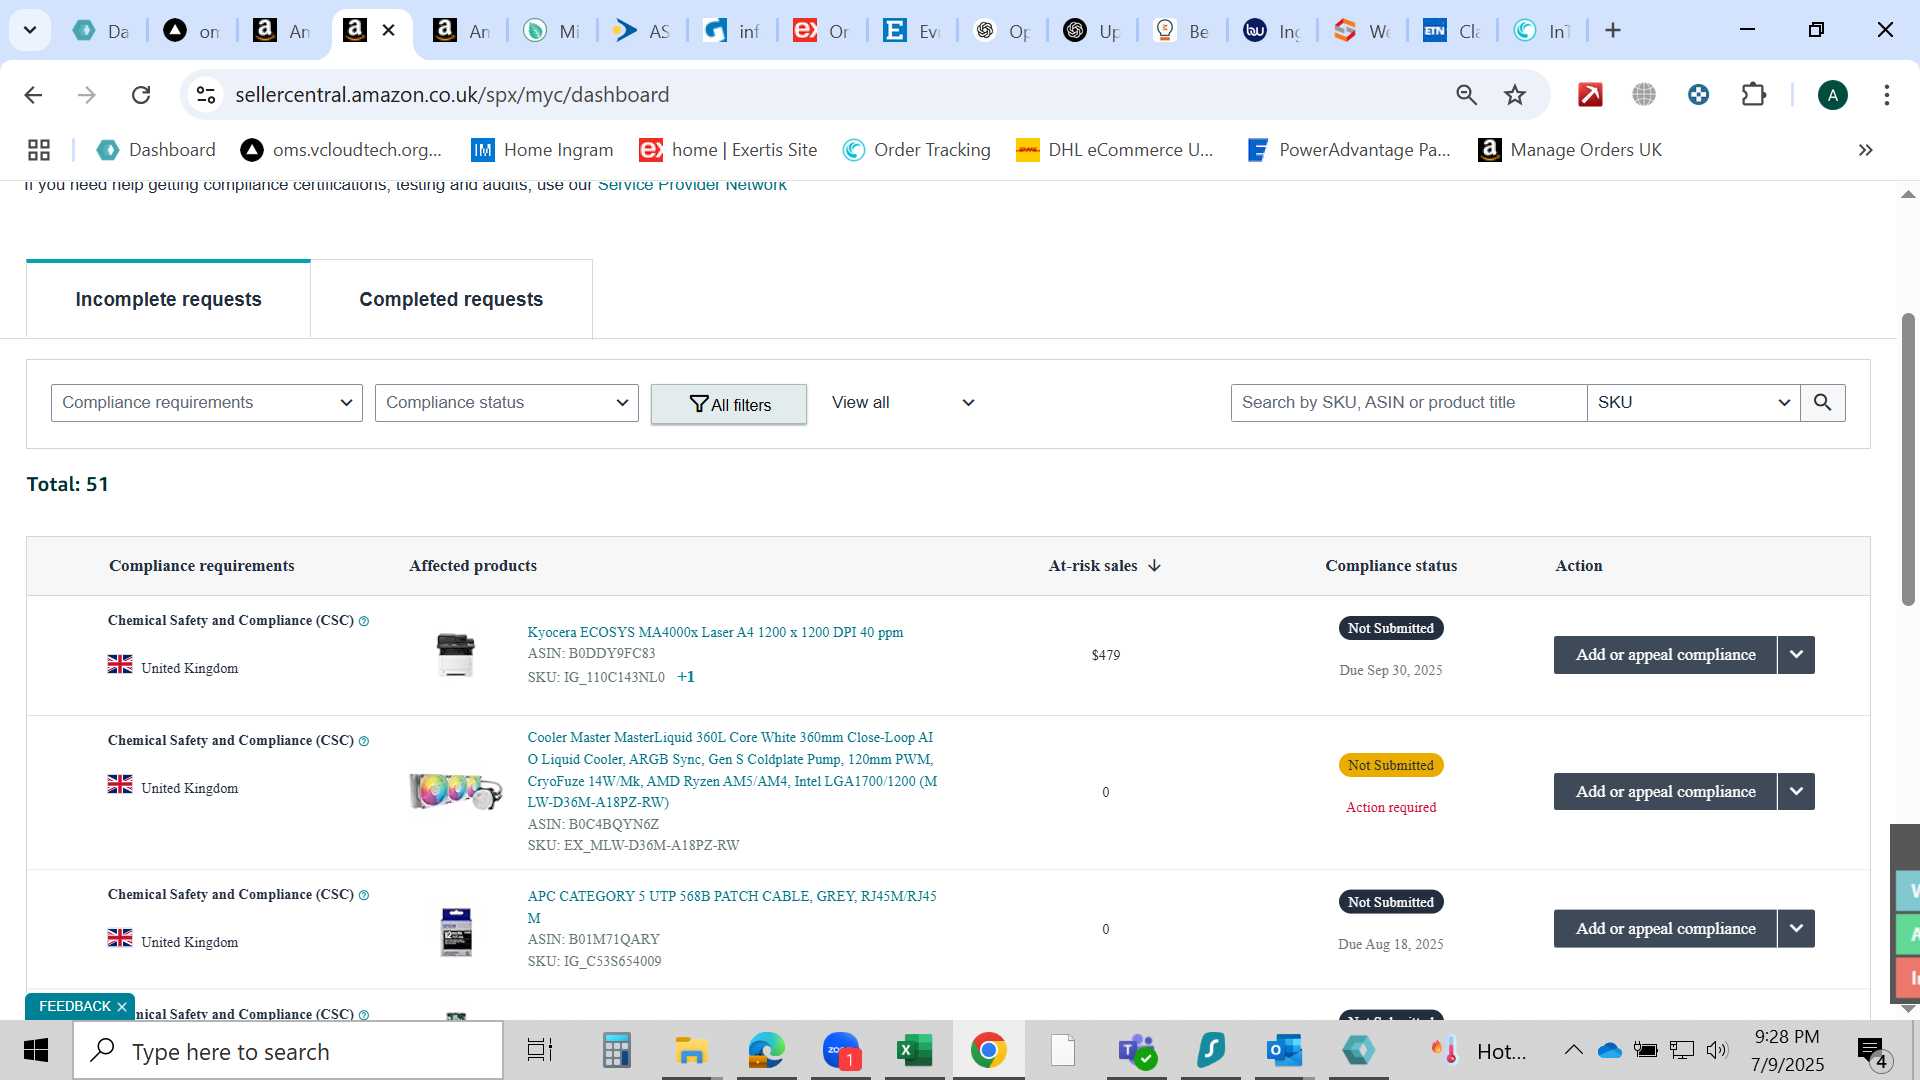This screenshot has height=1080, width=1920.
Task: Open the Compliance status dropdown
Action: tap(507, 402)
